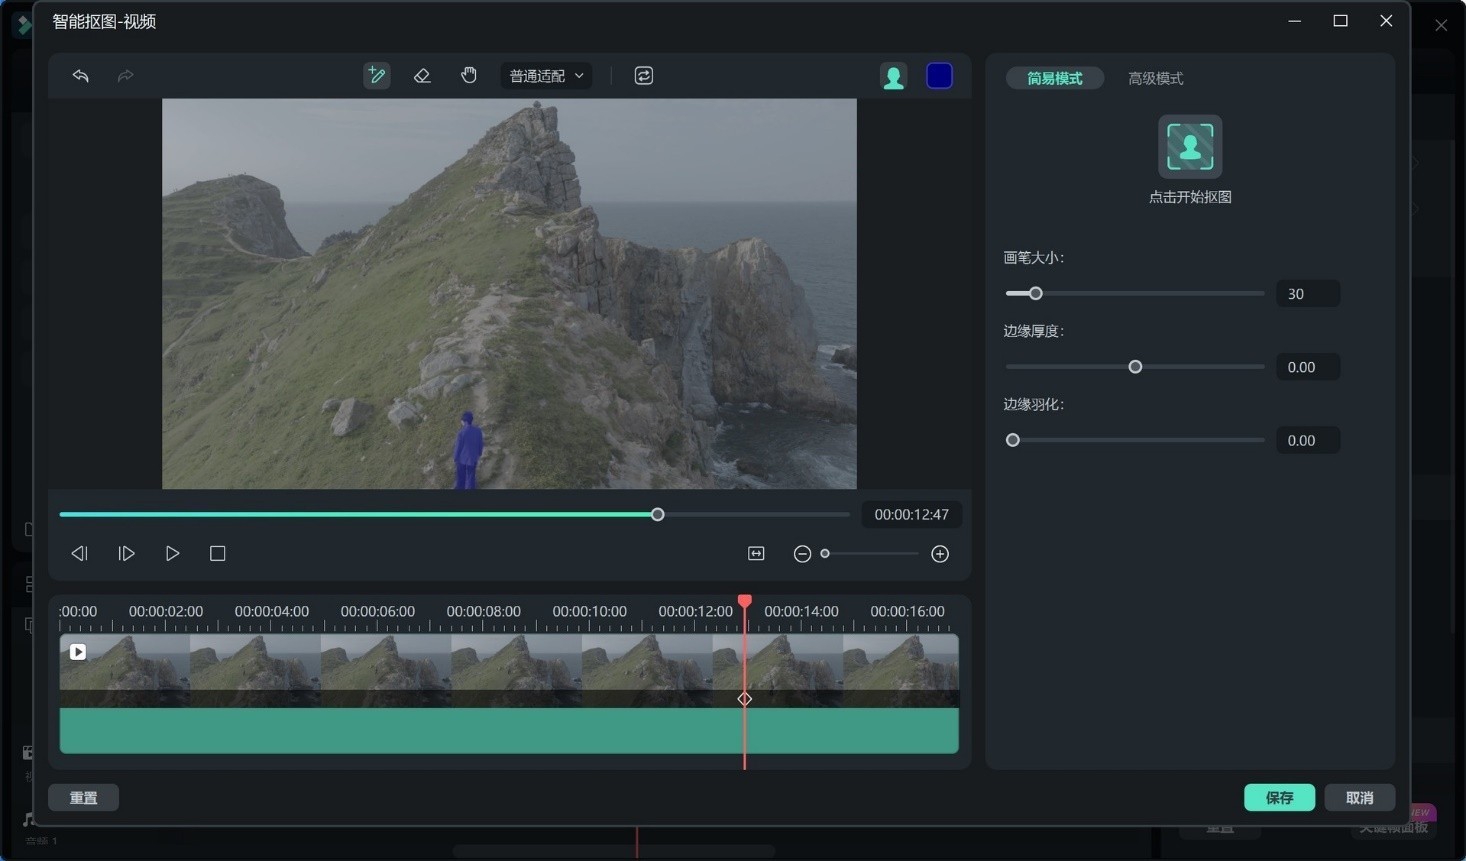Click the start cutout portrait icon
Viewport: 1466px width, 861px height.
tap(1189, 147)
